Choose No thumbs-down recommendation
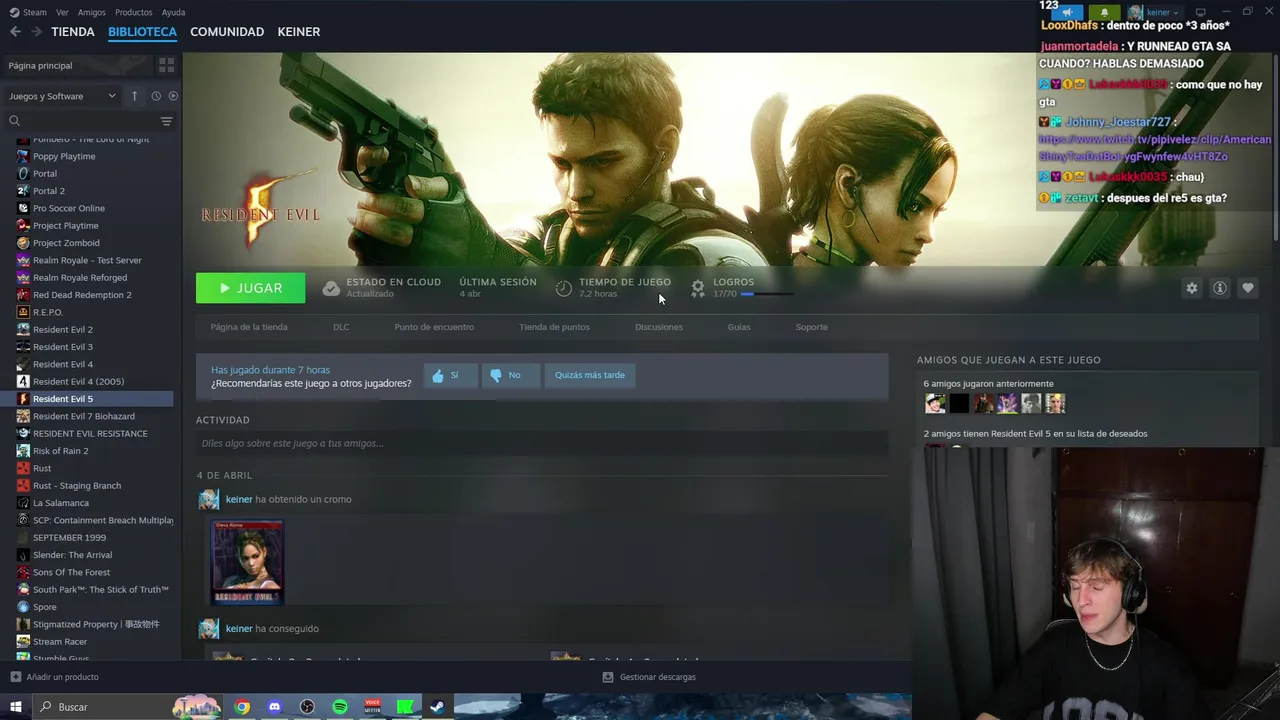1280x720 pixels. (510, 375)
